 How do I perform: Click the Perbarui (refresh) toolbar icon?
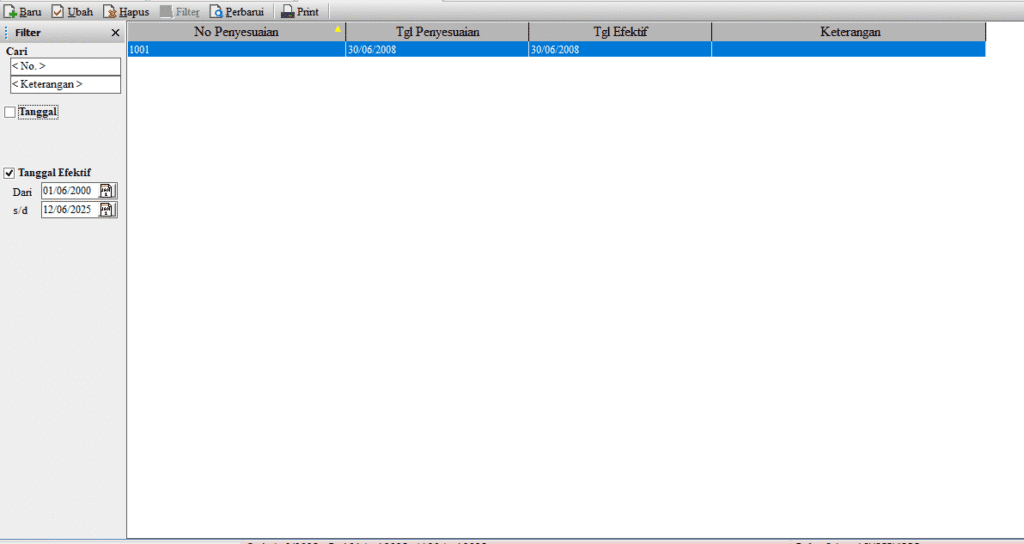[216, 12]
